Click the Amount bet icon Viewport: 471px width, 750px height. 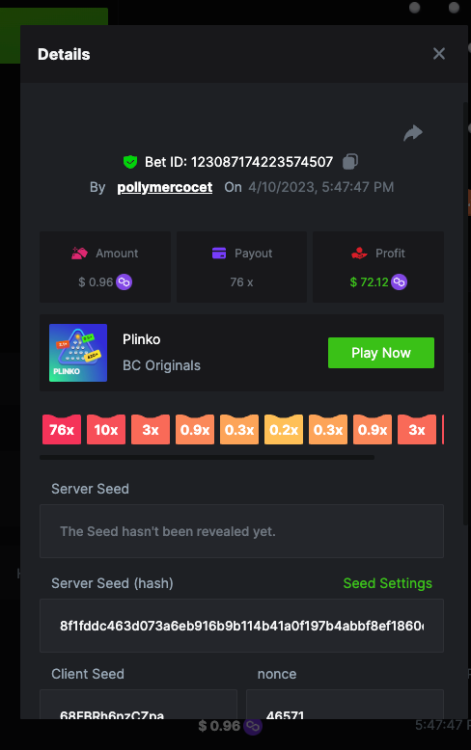coord(79,253)
